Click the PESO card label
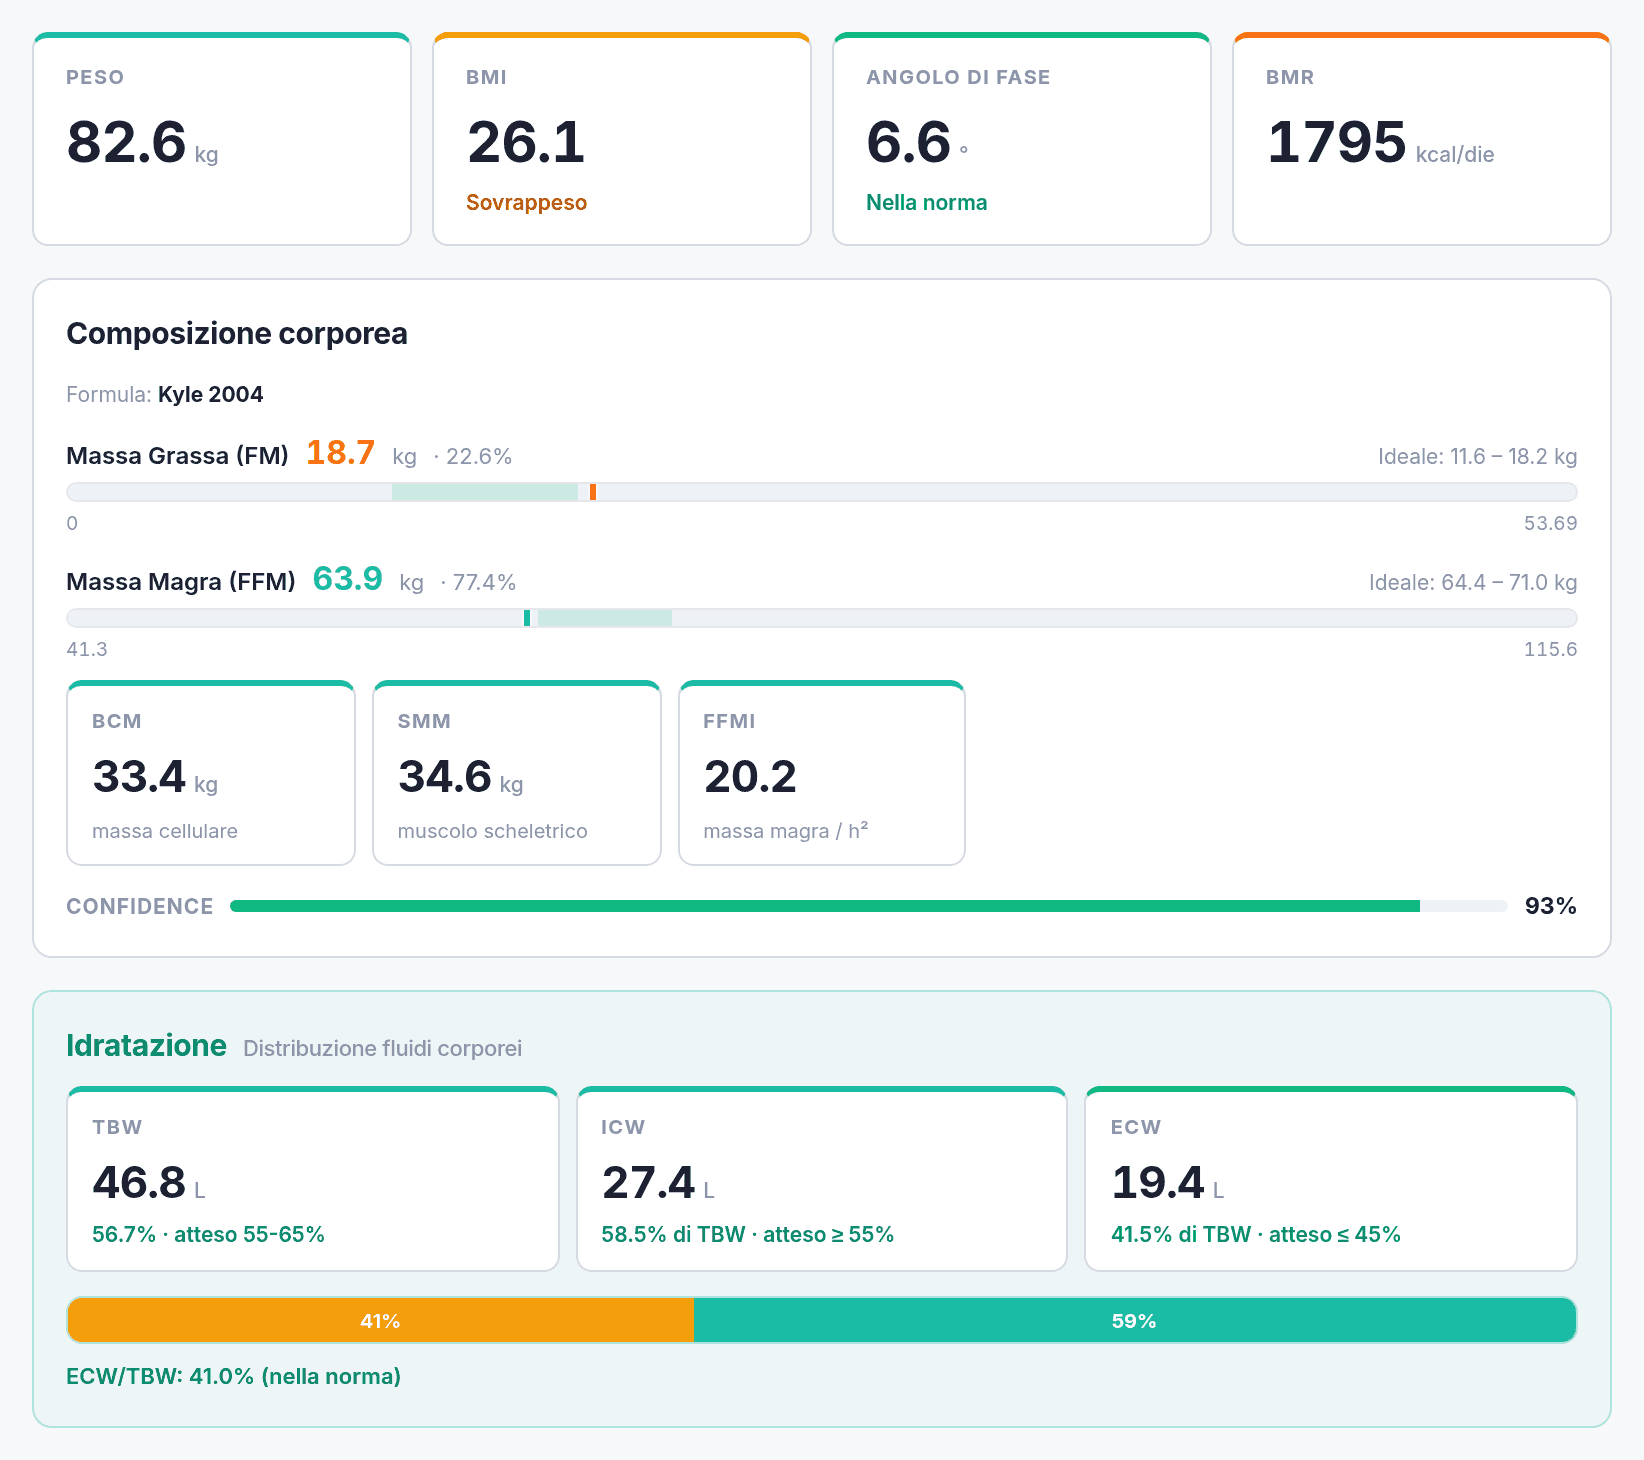The width and height of the screenshot is (1644, 1460). pyautogui.click(x=95, y=77)
